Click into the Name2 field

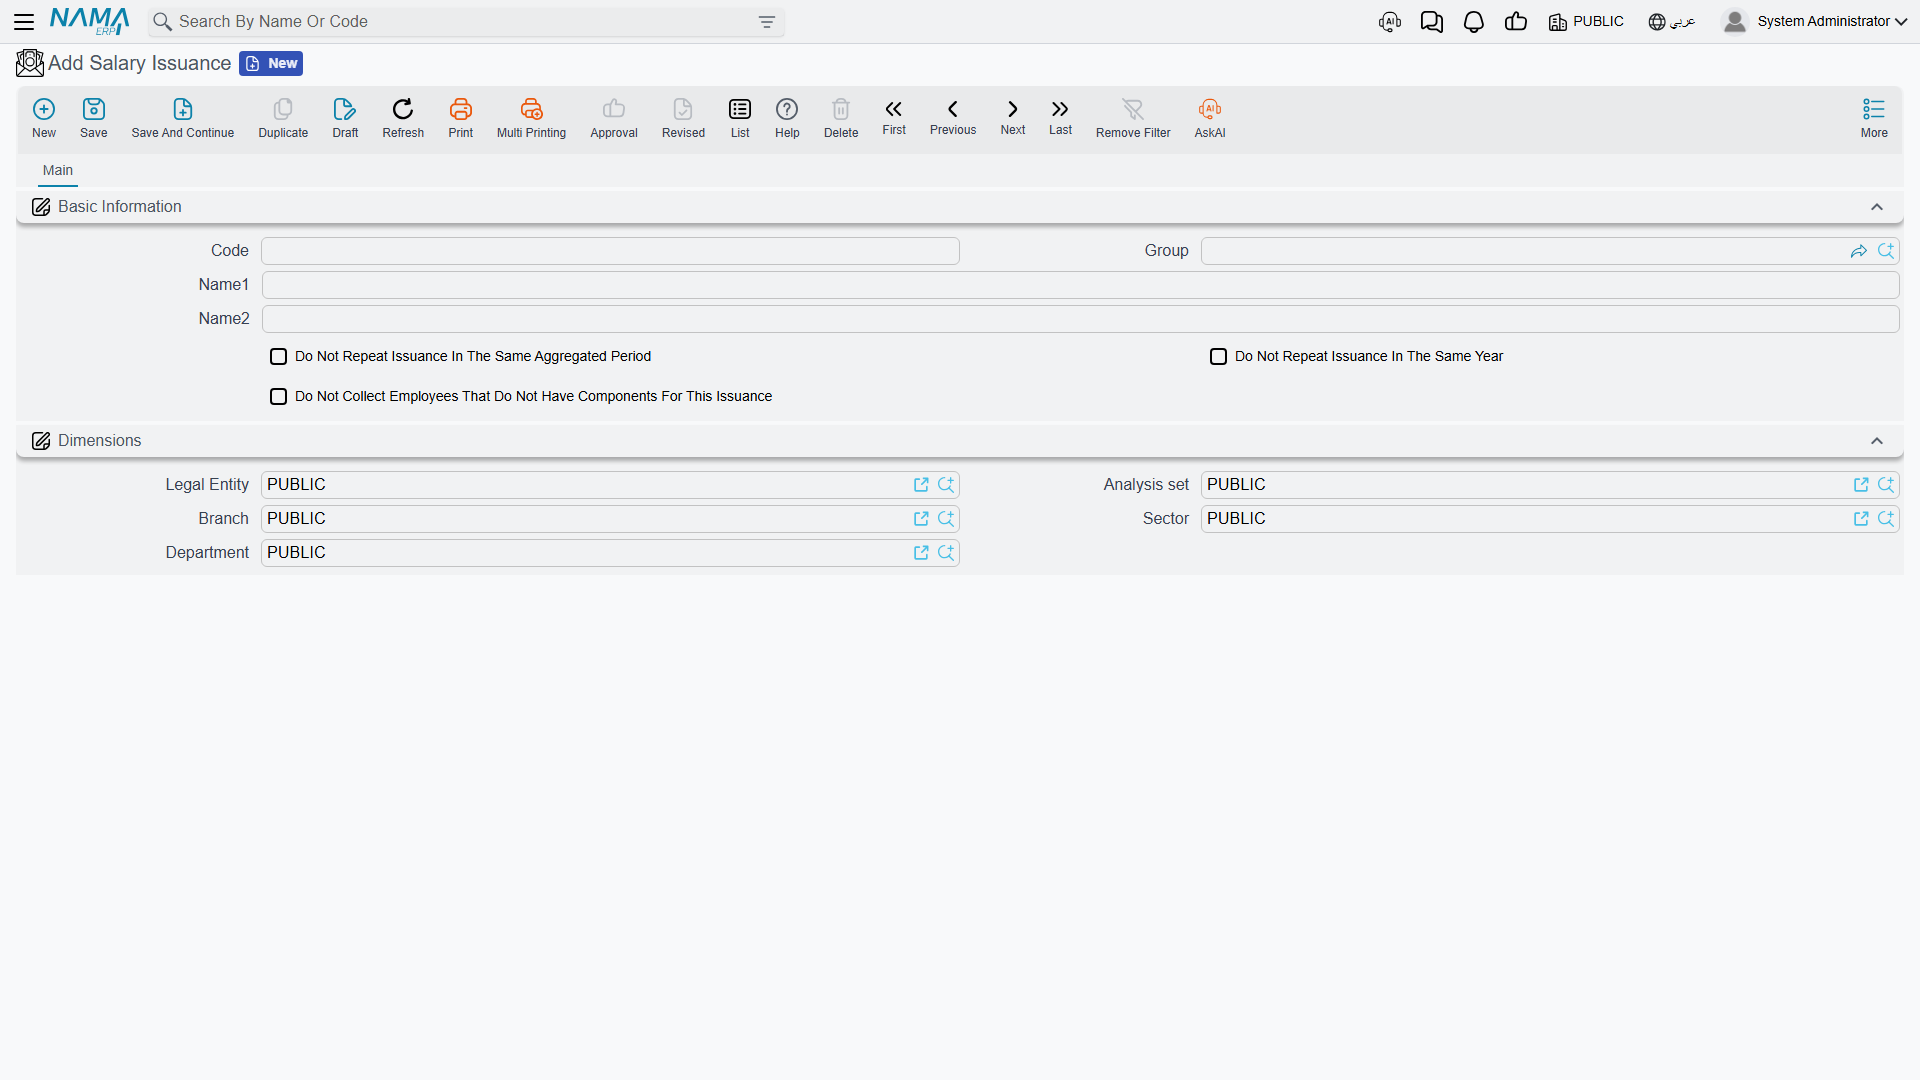(x=1080, y=319)
